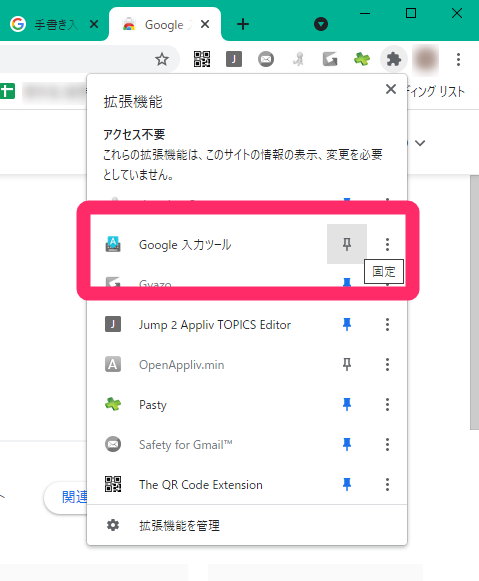Click Google 入力ツール keyboard icon
Screen dimensions: 479x581
113,244
